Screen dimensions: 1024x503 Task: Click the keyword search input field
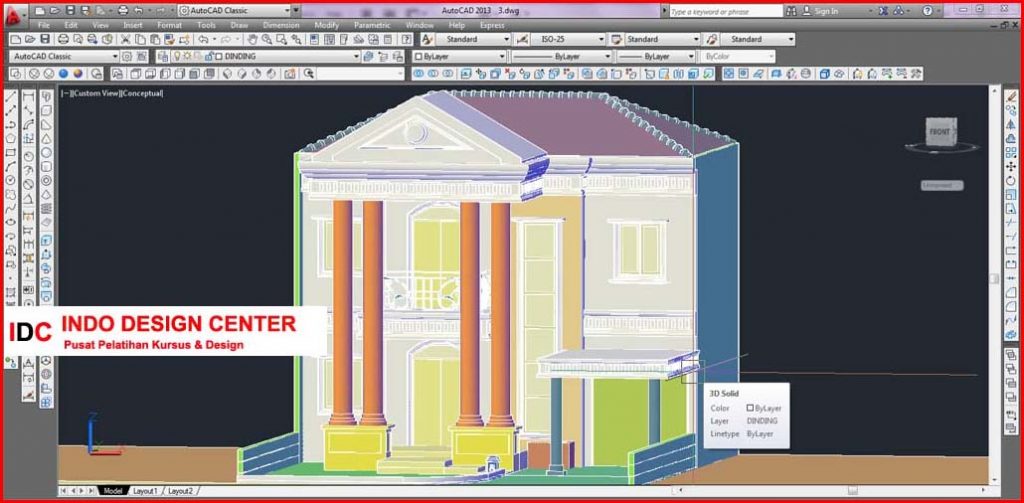(725, 11)
